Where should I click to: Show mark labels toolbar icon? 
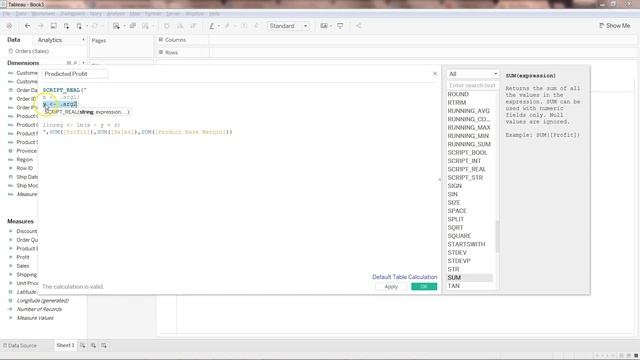coord(244,26)
